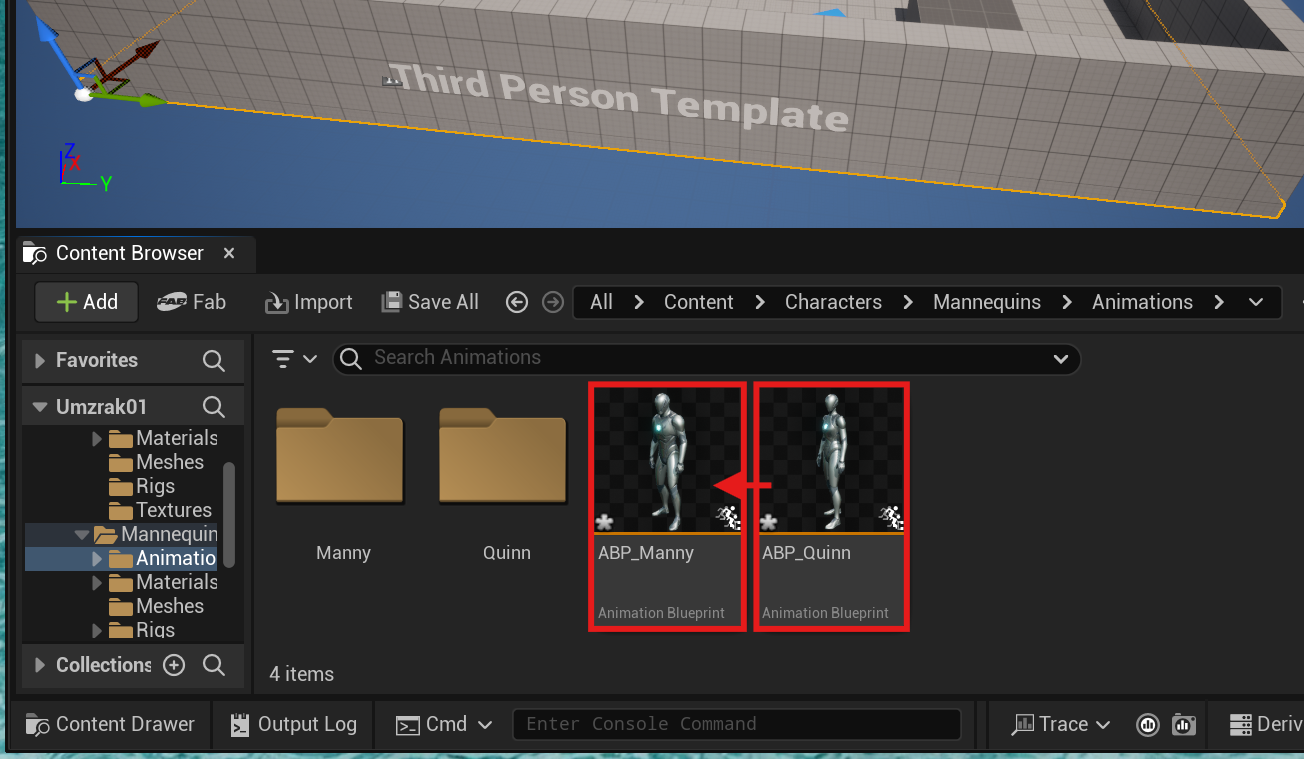Search in Favorites magnifier icon
The height and width of the screenshot is (759, 1304).
click(214, 360)
